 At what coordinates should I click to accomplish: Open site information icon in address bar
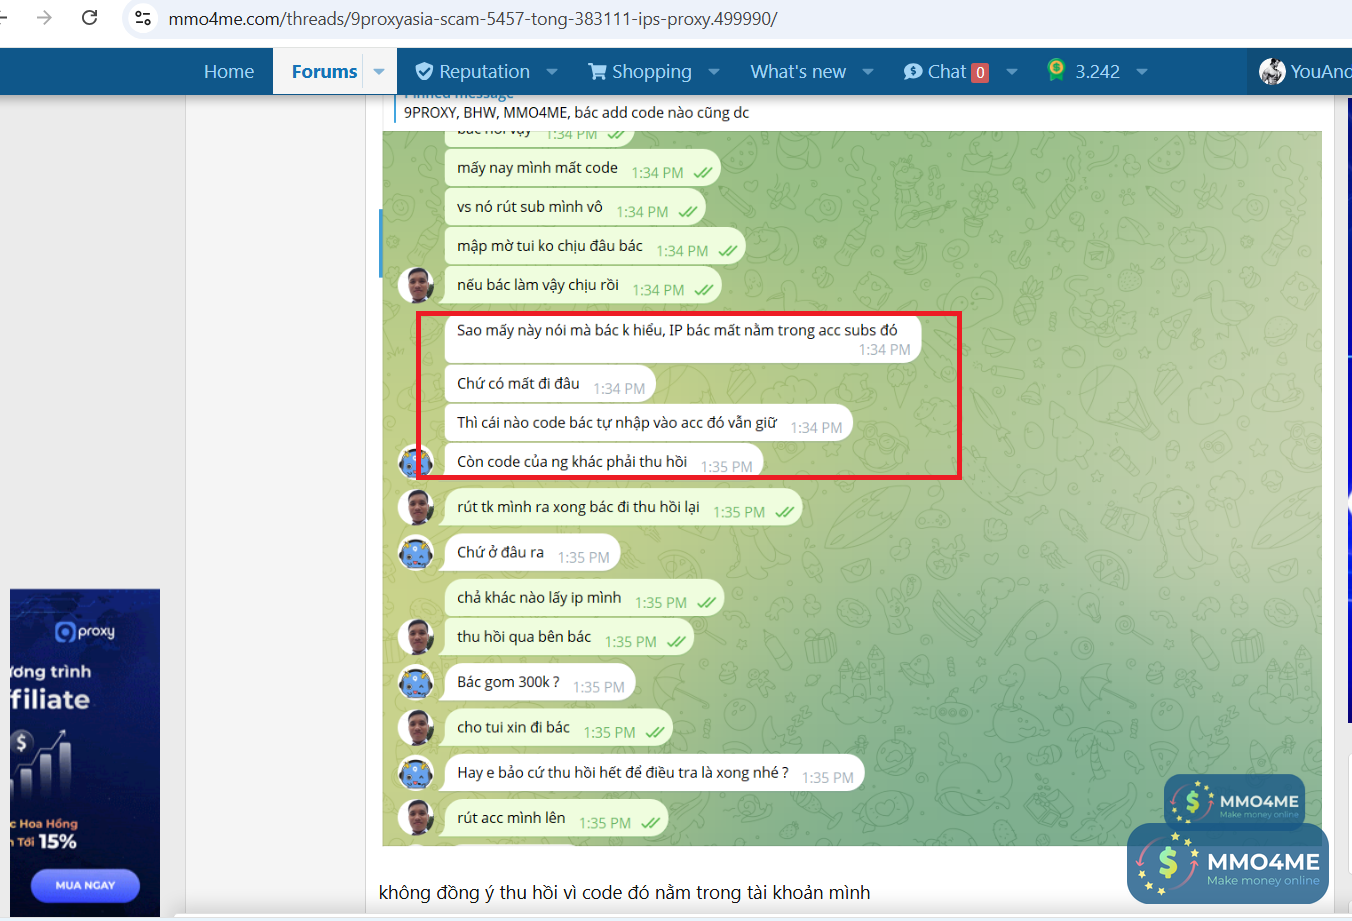coord(143,18)
